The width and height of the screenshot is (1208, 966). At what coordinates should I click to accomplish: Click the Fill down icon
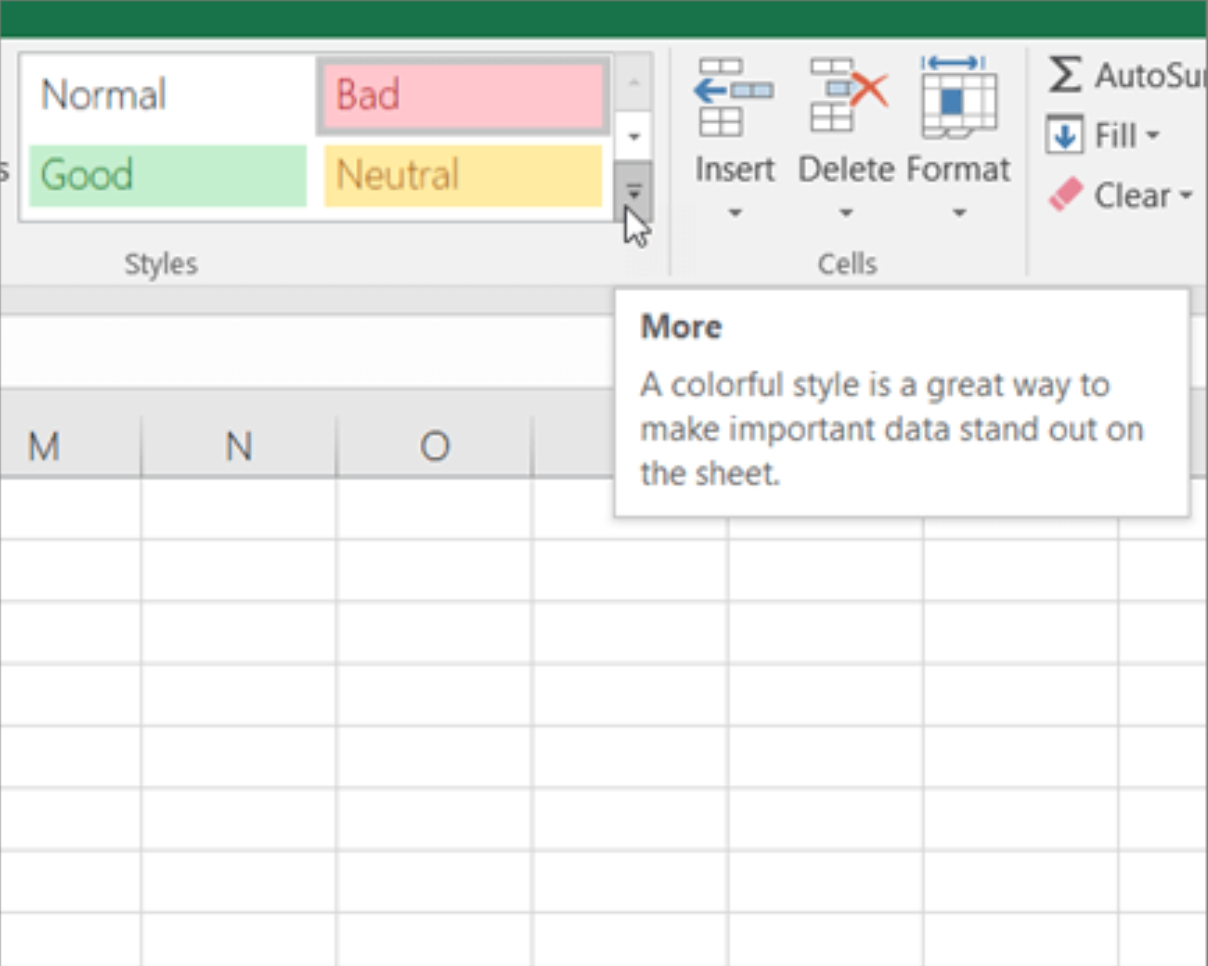pos(1066,134)
